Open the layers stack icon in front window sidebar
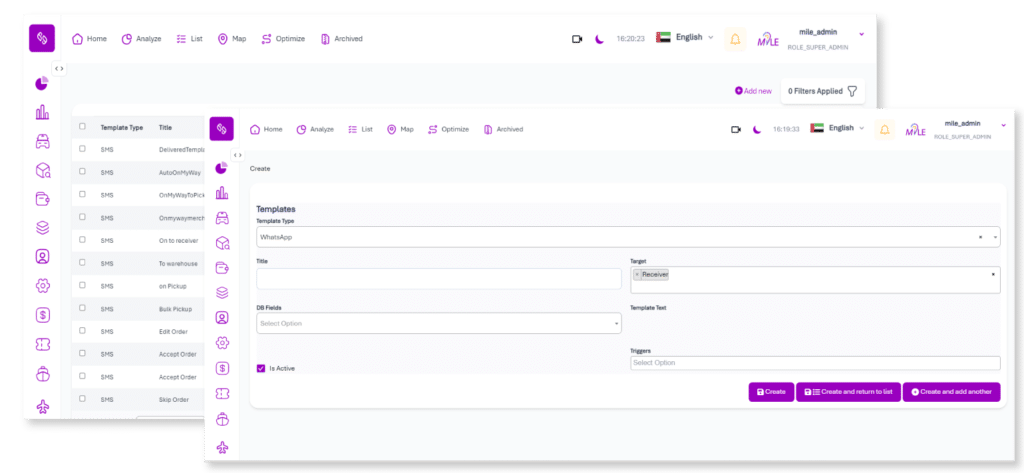The width and height of the screenshot is (1024, 473). coord(222,293)
